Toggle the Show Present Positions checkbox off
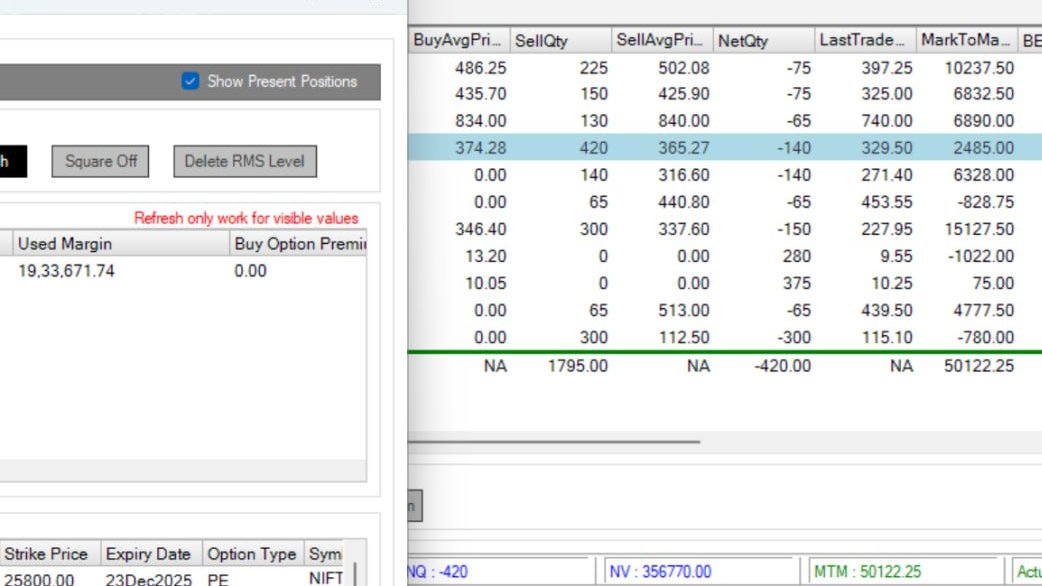Screen dimensions: 1042x586 coord(189,82)
